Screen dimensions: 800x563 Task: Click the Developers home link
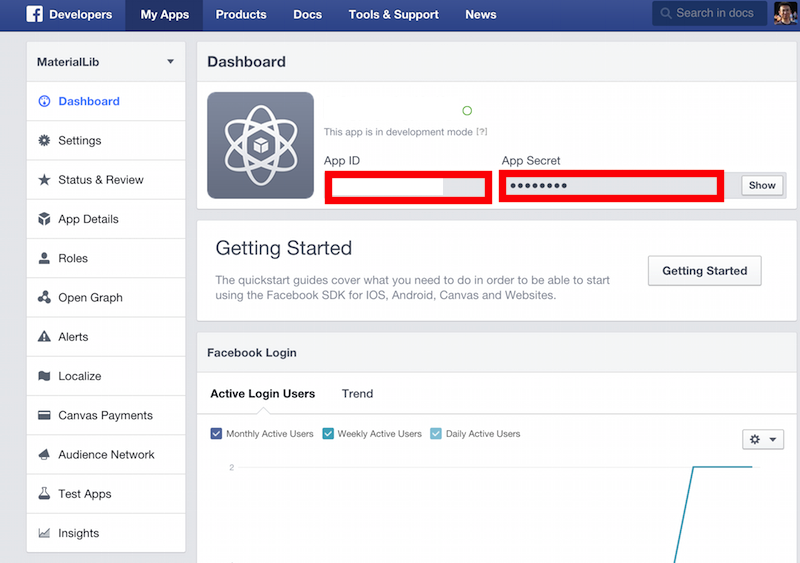tap(81, 15)
